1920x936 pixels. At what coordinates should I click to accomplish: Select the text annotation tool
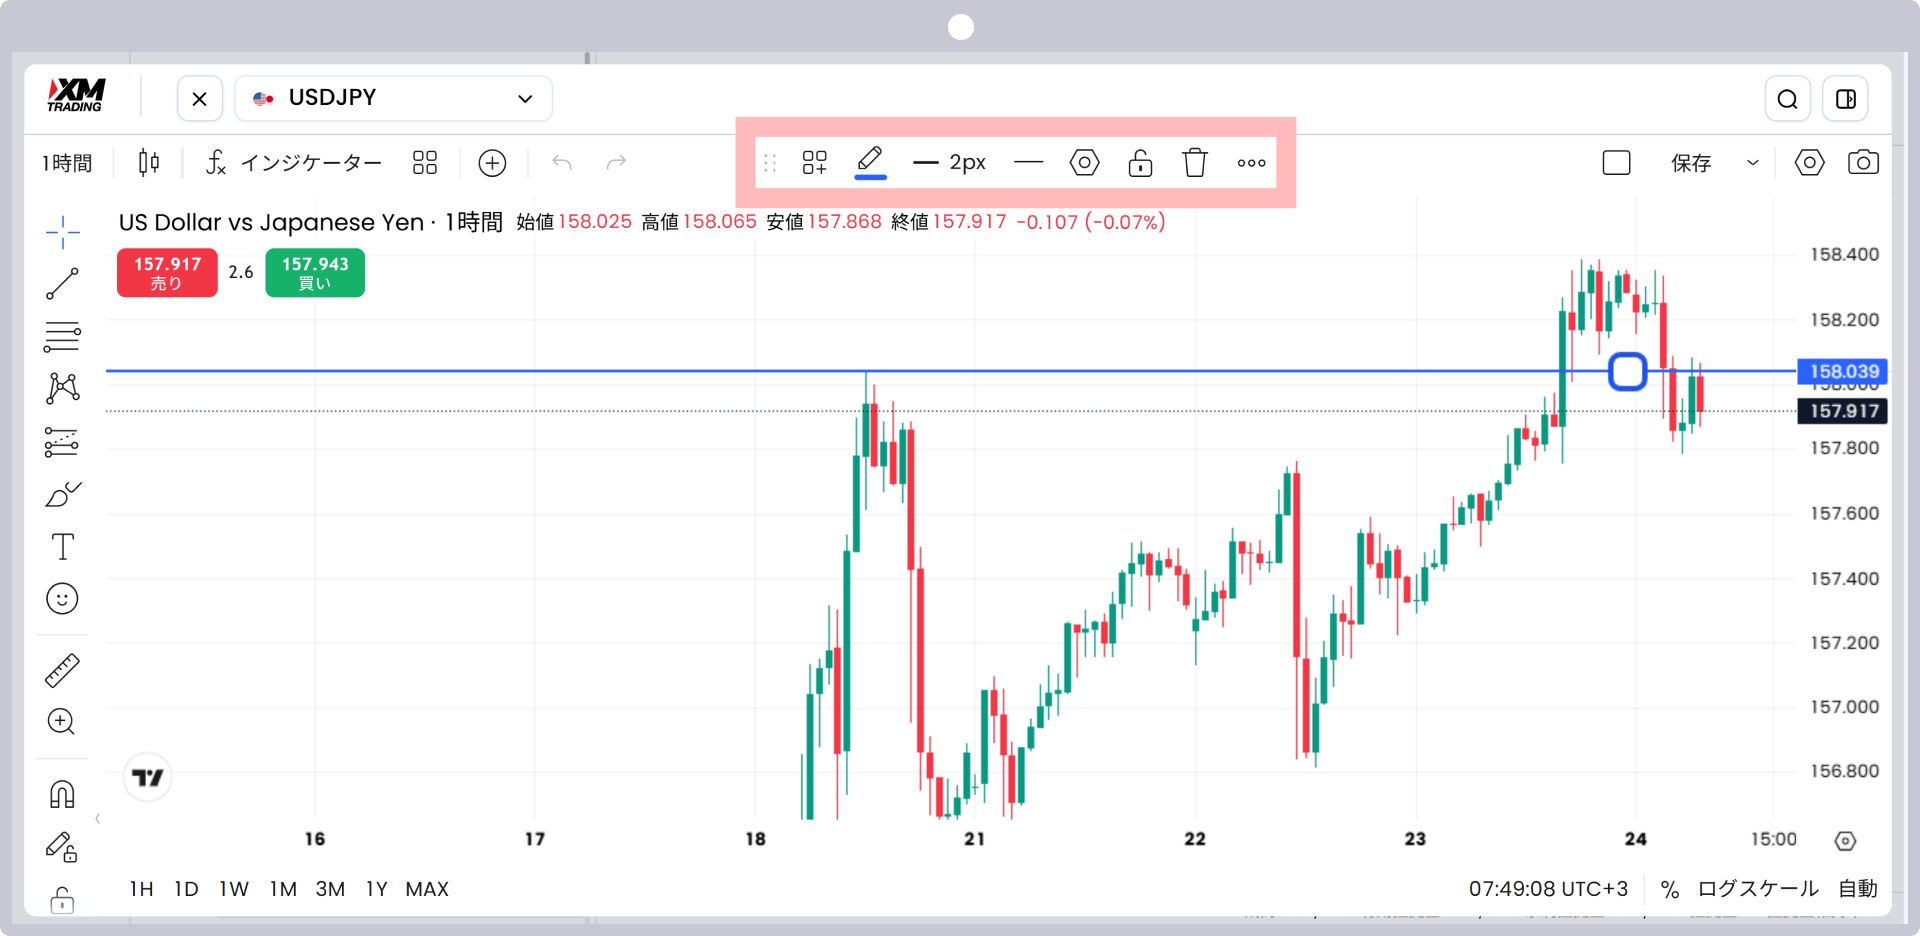tap(62, 547)
